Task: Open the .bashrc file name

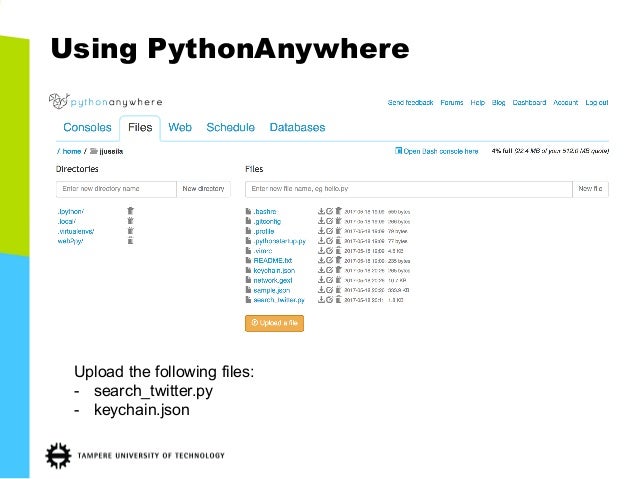Action: (265, 212)
